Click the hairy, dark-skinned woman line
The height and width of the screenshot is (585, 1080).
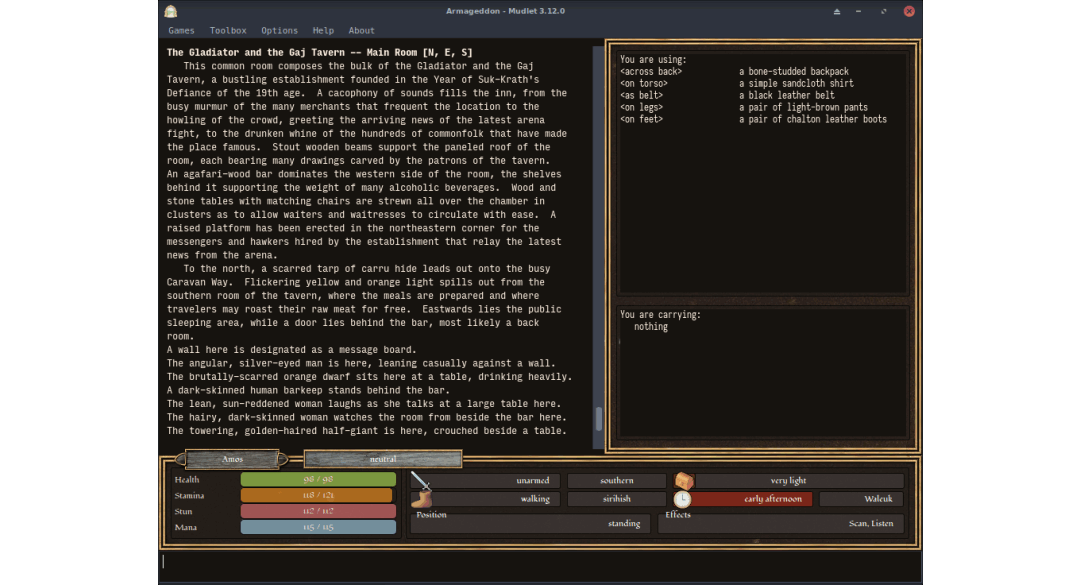366,417
